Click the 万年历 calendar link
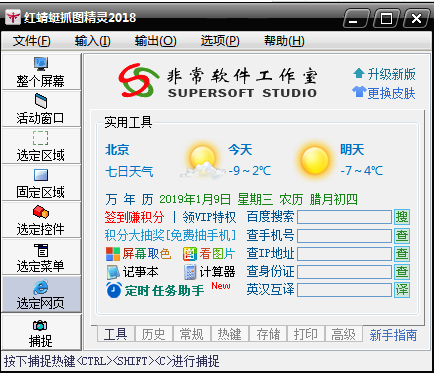The image size is (434, 373). [x=129, y=199]
